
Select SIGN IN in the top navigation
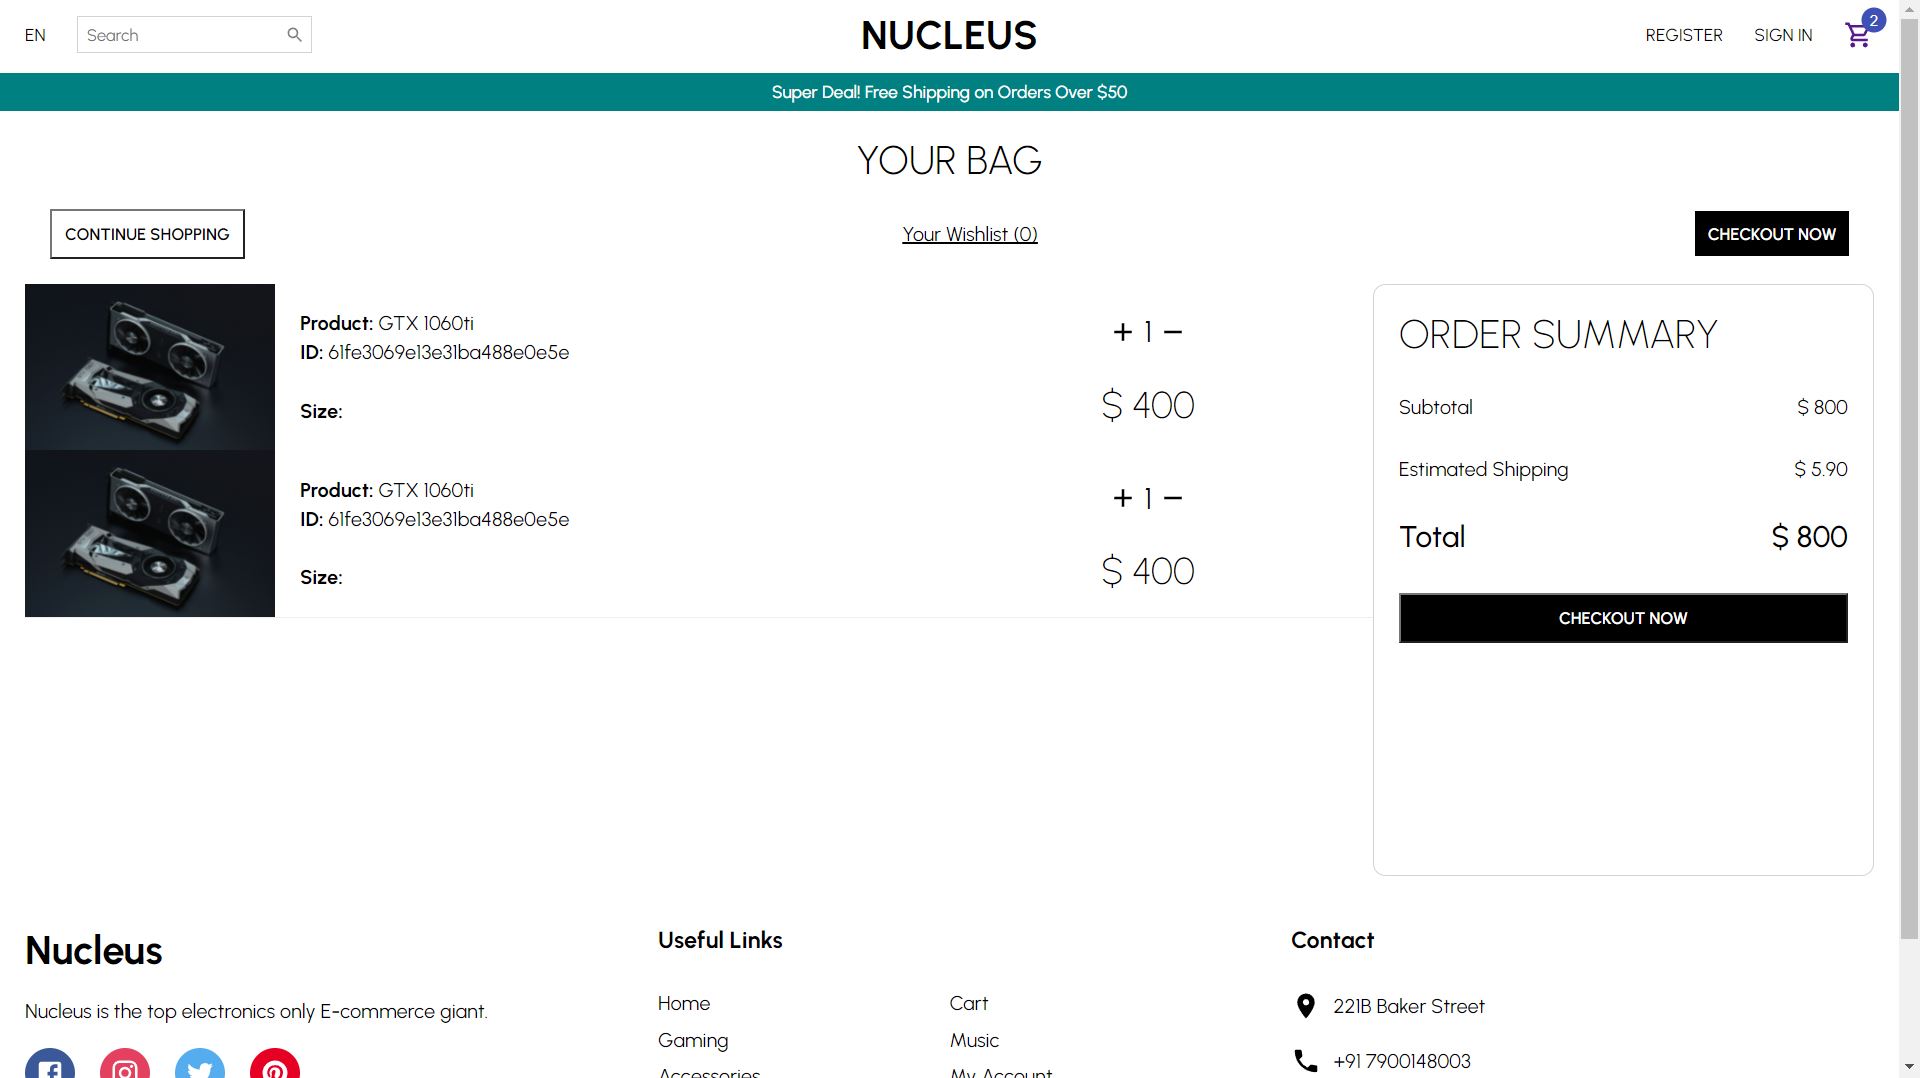tap(1783, 35)
